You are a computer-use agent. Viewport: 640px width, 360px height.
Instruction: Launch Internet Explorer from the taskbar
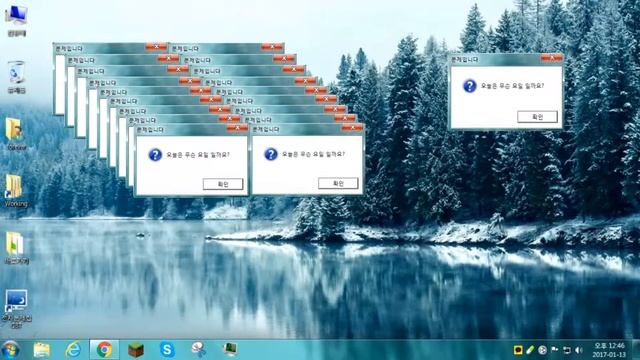(73, 350)
